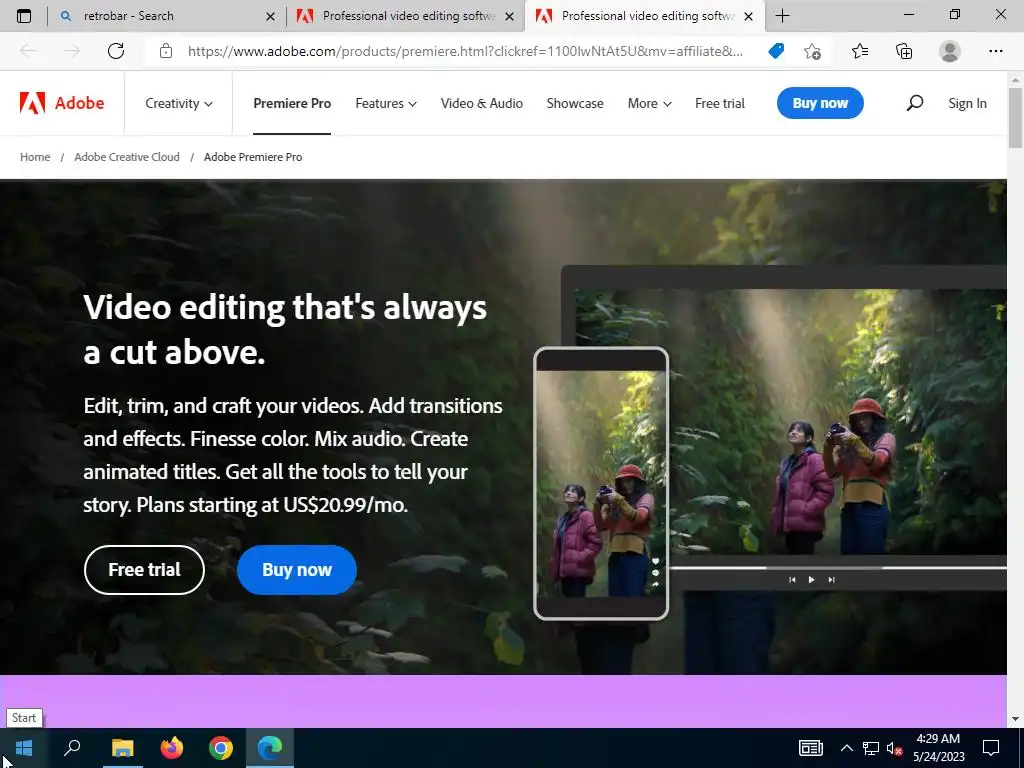Click the Microsoft Edge taskbar icon
Viewport: 1024px width, 768px height.
[x=270, y=748]
